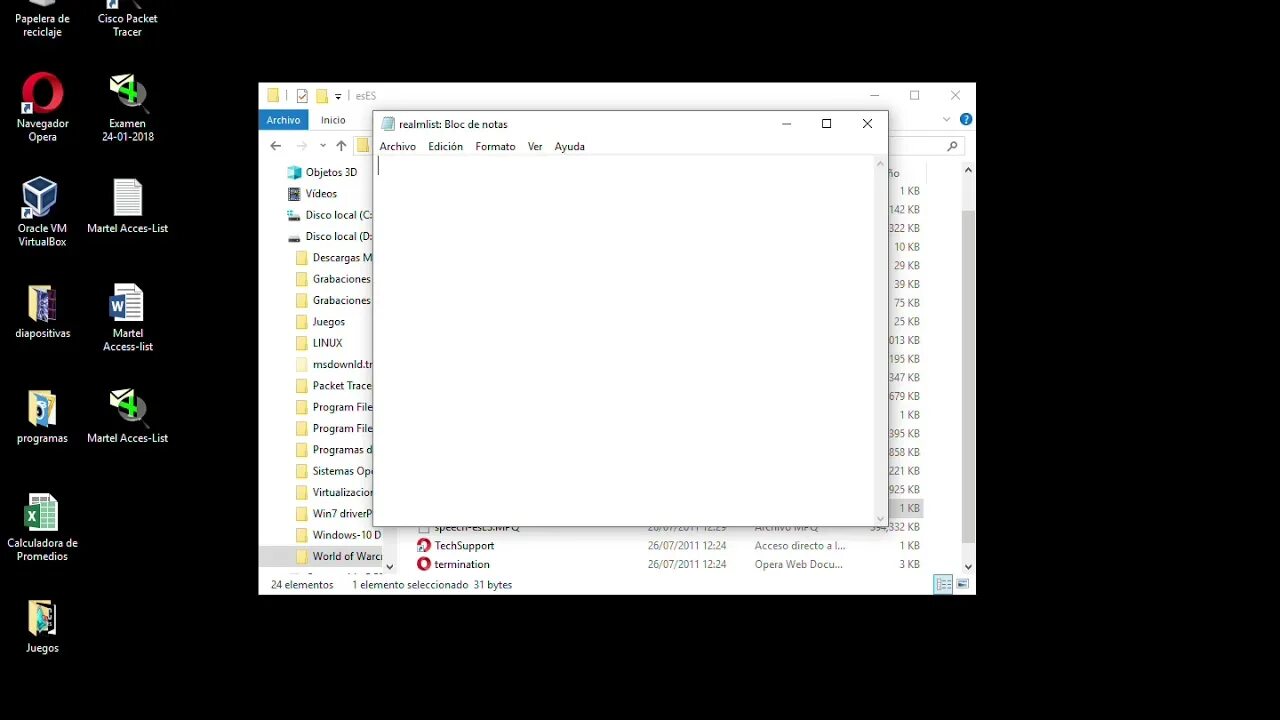The width and height of the screenshot is (1280, 720).
Task: Maximize the esES Explorer window
Action: (x=914, y=96)
